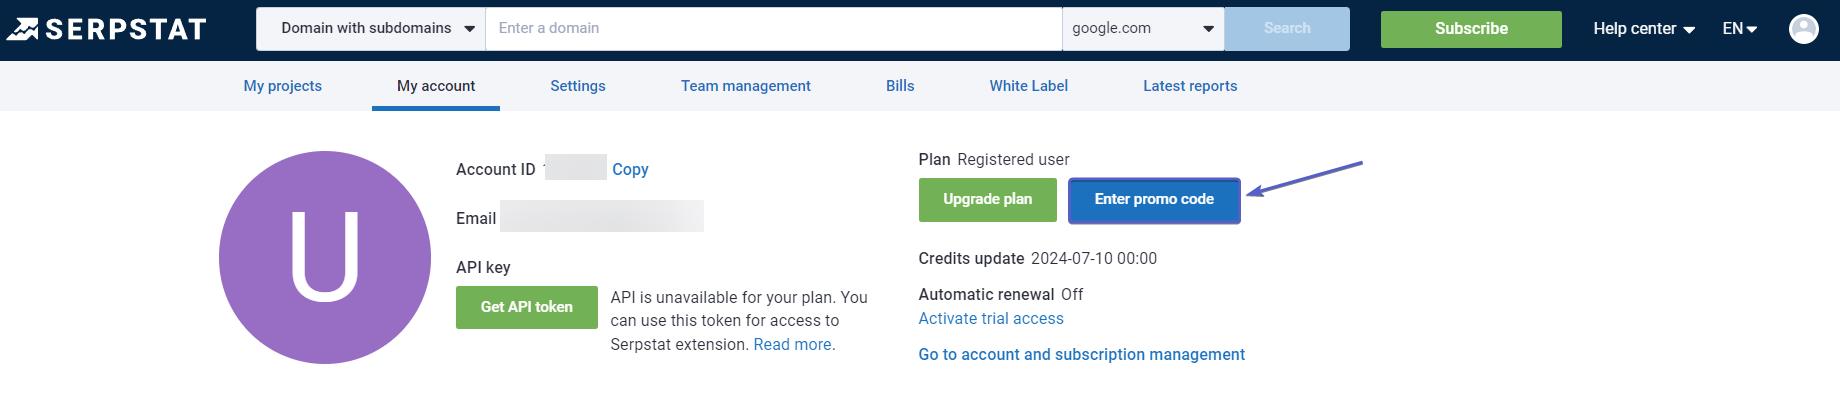Click Enter promo code button
The height and width of the screenshot is (401, 1840).
[1154, 200]
